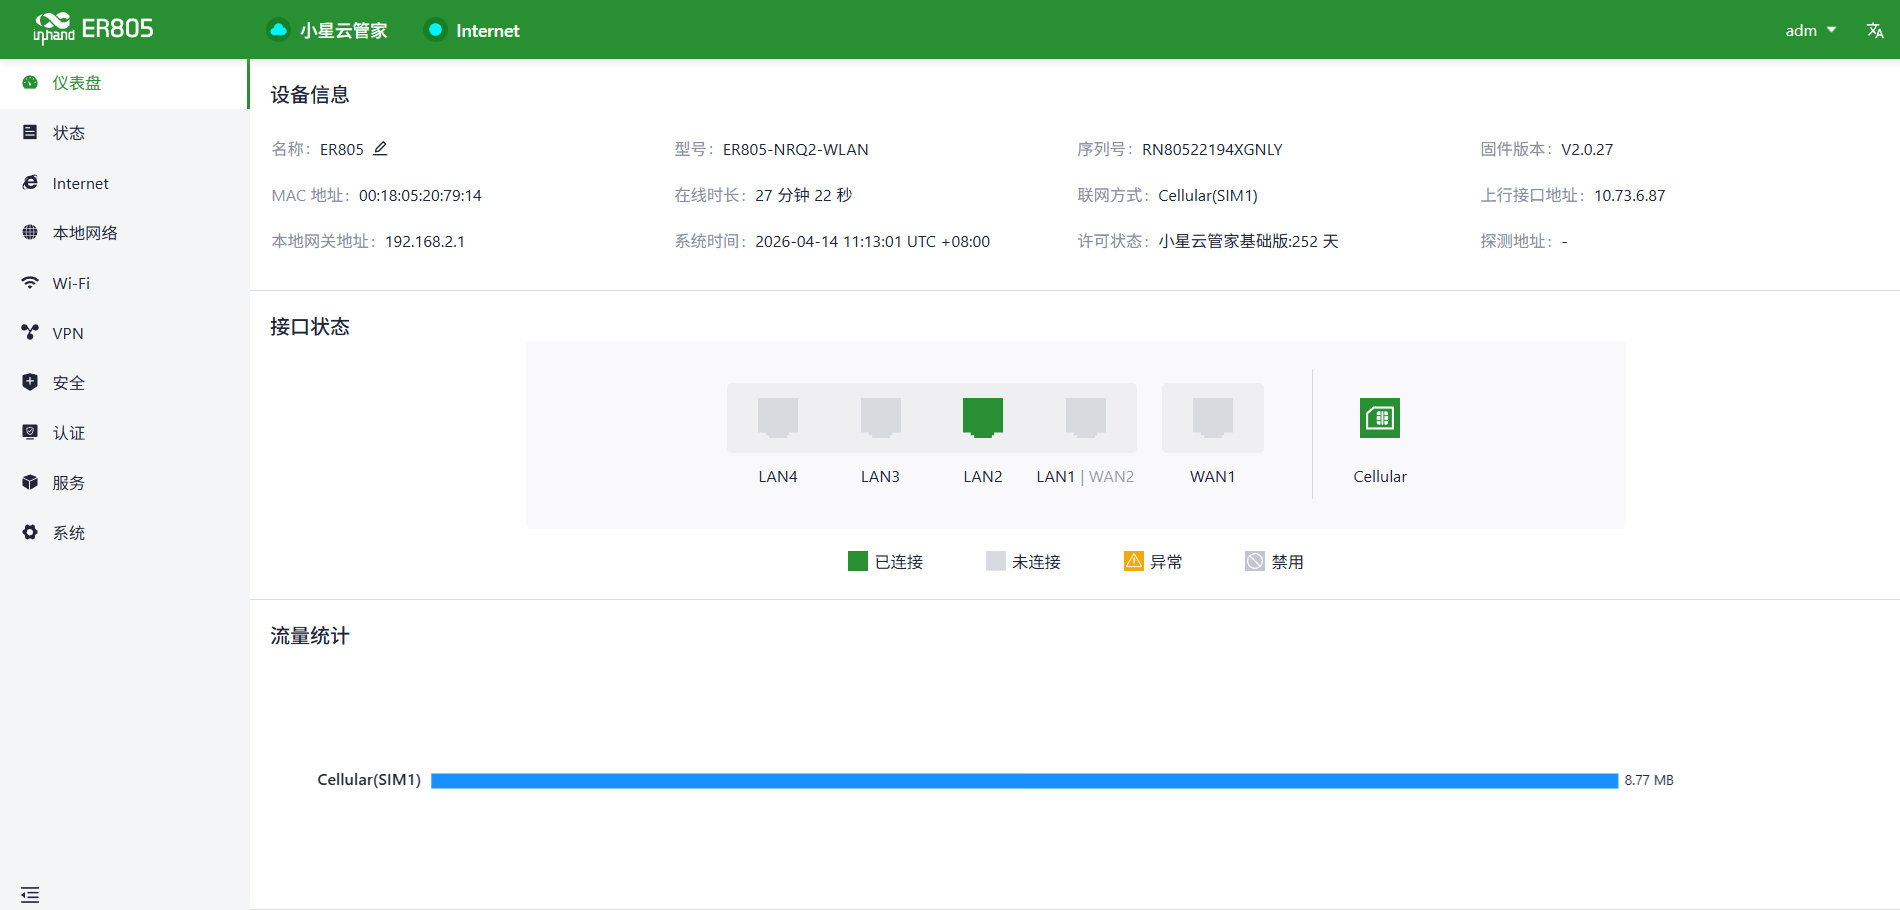Open the 本地网络 menu item
The image size is (1900, 910).
(124, 233)
